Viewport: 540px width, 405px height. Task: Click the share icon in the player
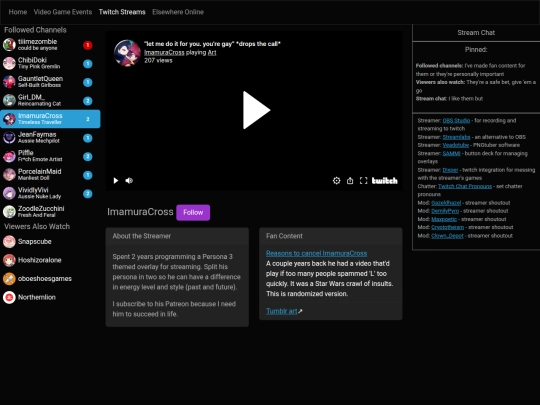350,180
